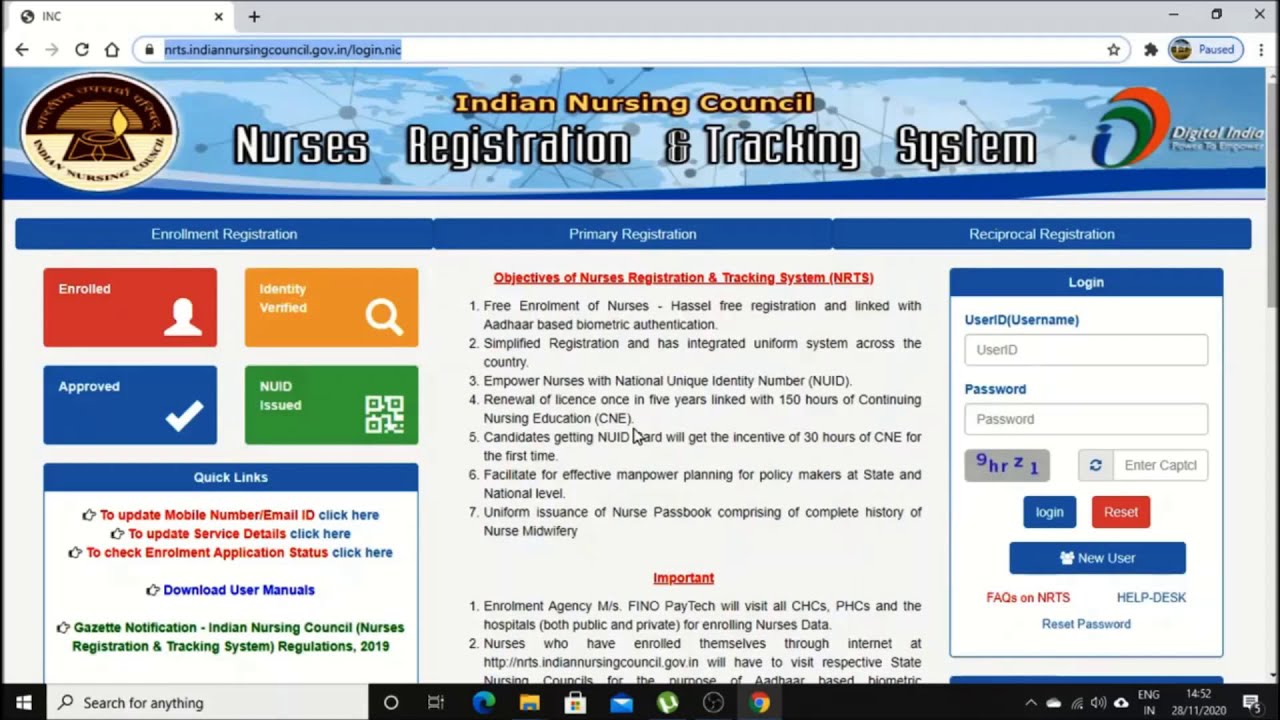Open the Reciprocal Registration tab
Image resolution: width=1280 pixels, height=720 pixels.
click(1041, 234)
